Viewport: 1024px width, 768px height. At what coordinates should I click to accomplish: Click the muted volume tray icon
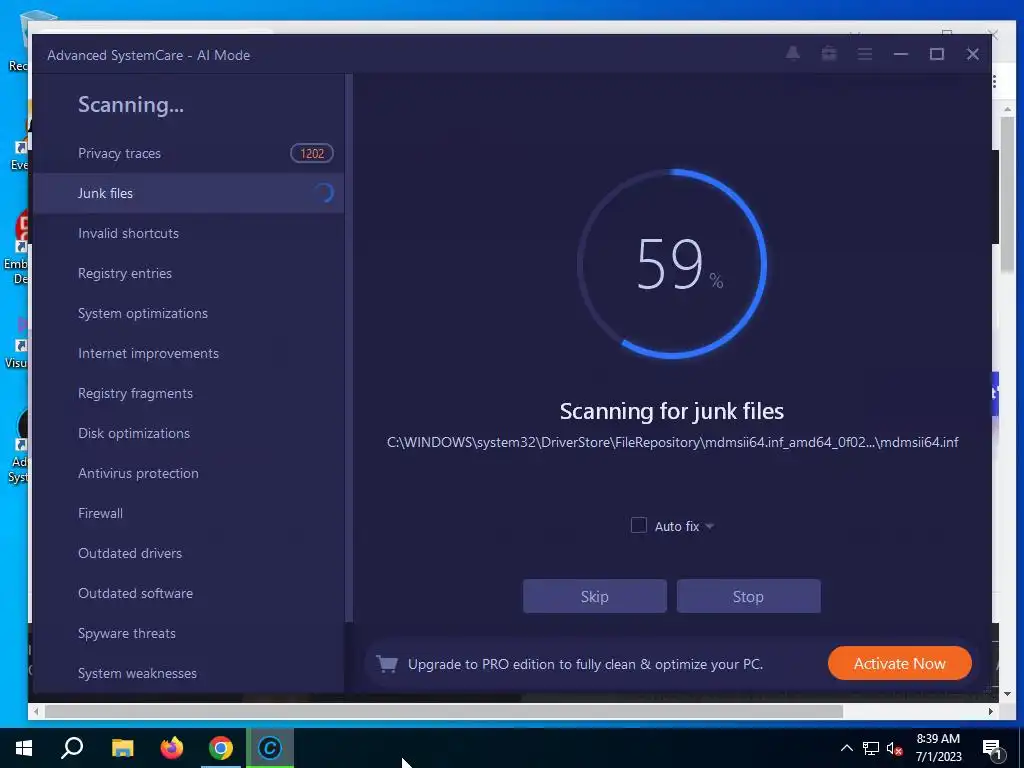(895, 748)
